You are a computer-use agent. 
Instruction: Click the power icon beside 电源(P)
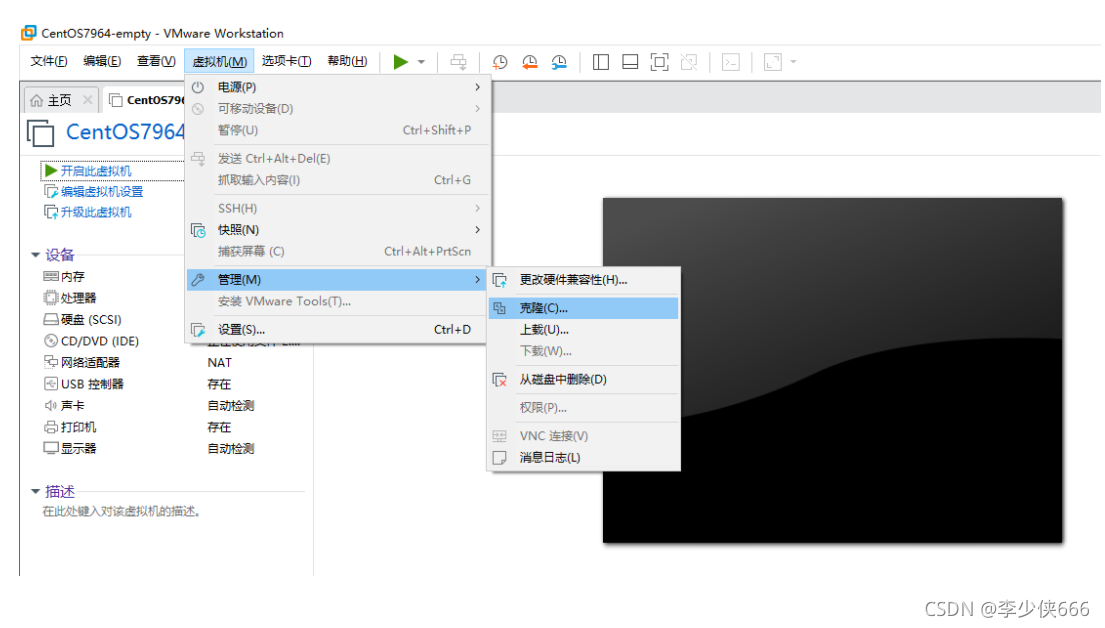[198, 87]
